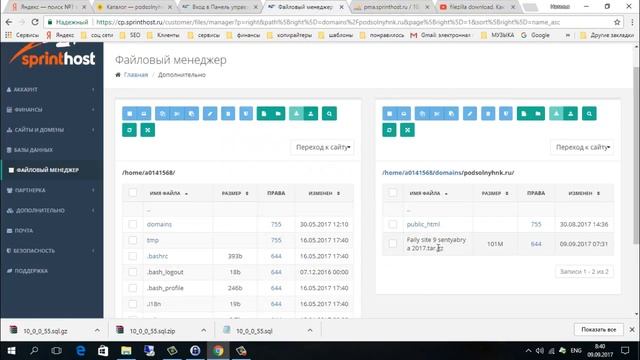Viewport: 640px width, 360px height.
Task: Select the .bashrc file checkbox
Action: point(133,256)
